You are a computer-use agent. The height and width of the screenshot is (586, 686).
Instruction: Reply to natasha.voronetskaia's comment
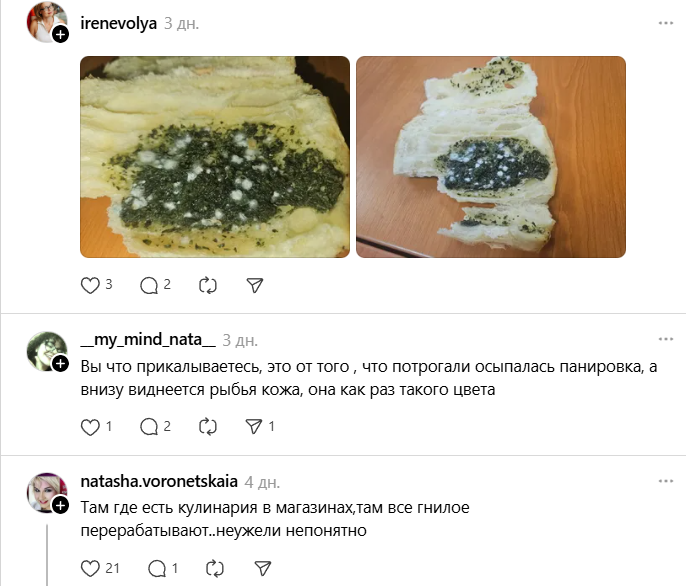[x=157, y=568]
